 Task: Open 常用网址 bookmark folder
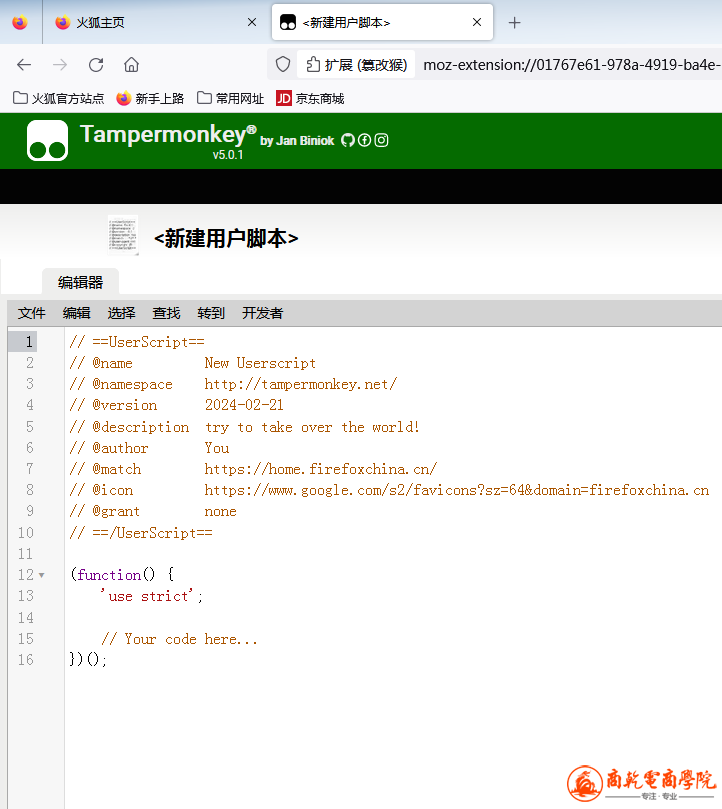click(x=231, y=98)
